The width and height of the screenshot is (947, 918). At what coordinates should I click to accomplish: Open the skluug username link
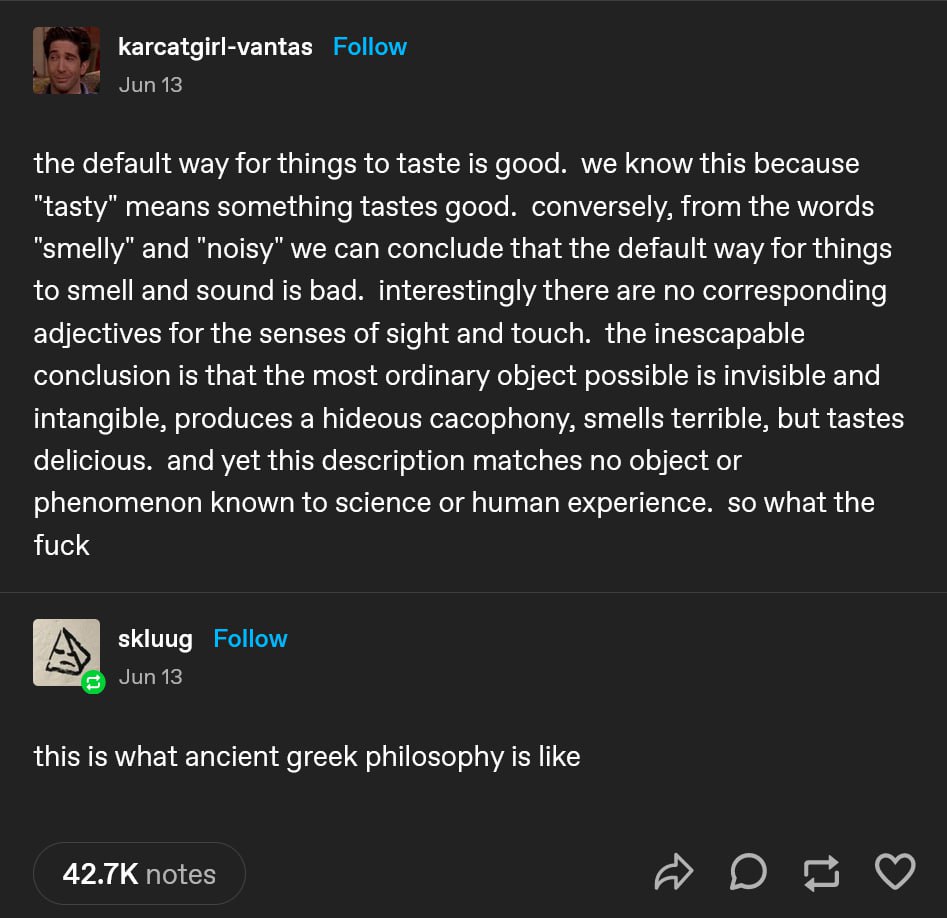tap(155, 639)
